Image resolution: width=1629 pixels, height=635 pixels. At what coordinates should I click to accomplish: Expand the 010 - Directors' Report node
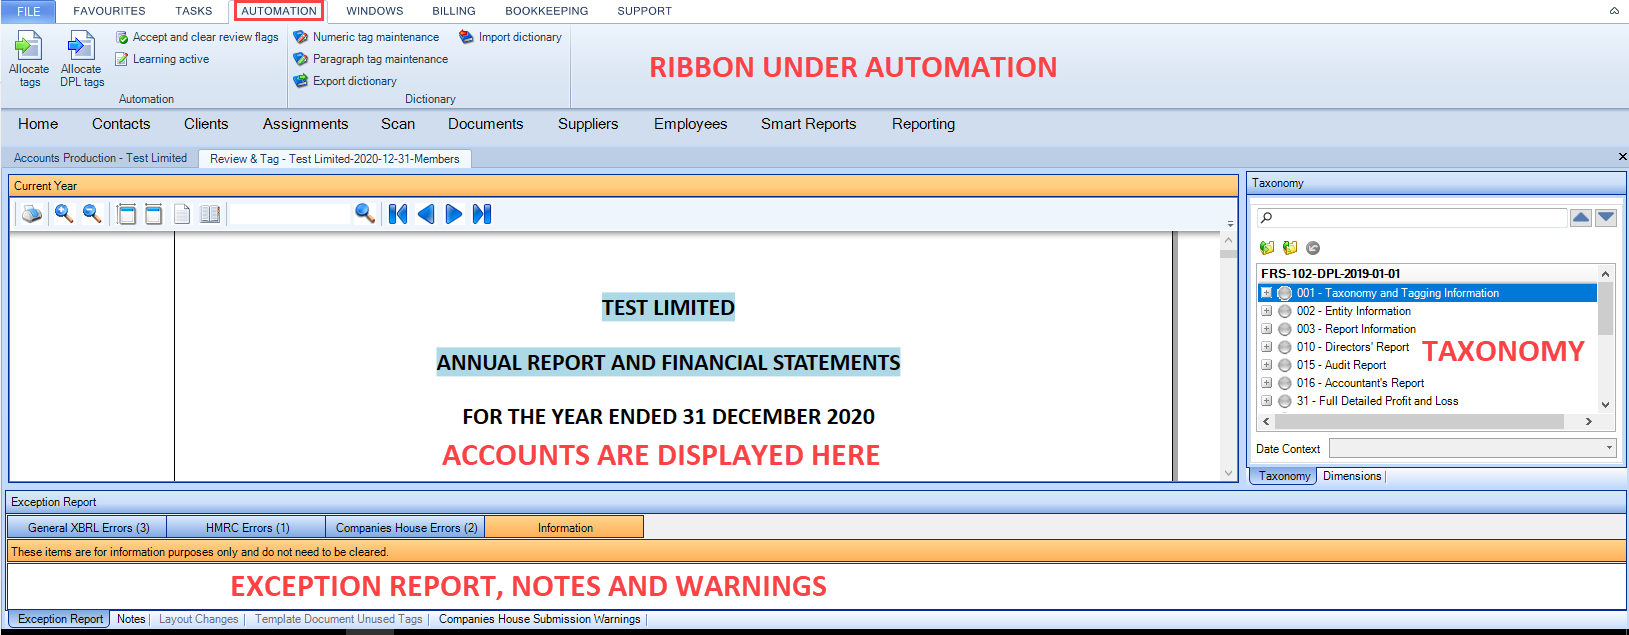click(x=1266, y=347)
